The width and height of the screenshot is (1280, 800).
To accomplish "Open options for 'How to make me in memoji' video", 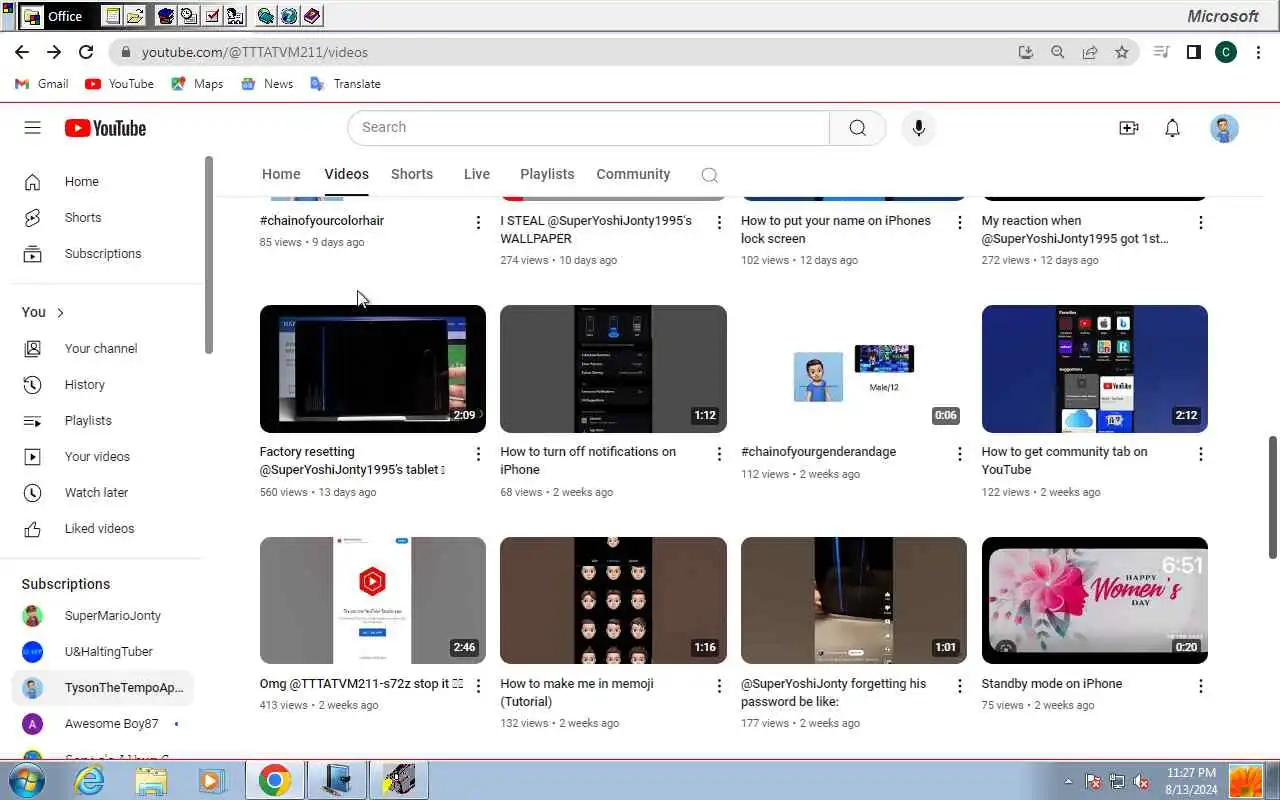I will [719, 686].
